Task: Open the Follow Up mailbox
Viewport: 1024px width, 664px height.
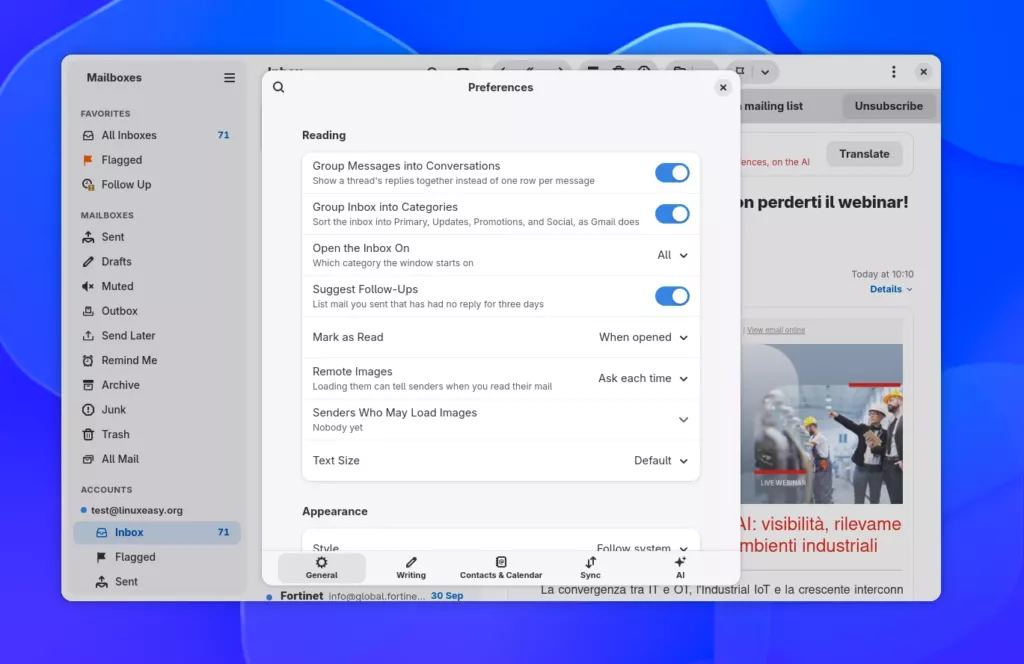Action: (157, 185)
